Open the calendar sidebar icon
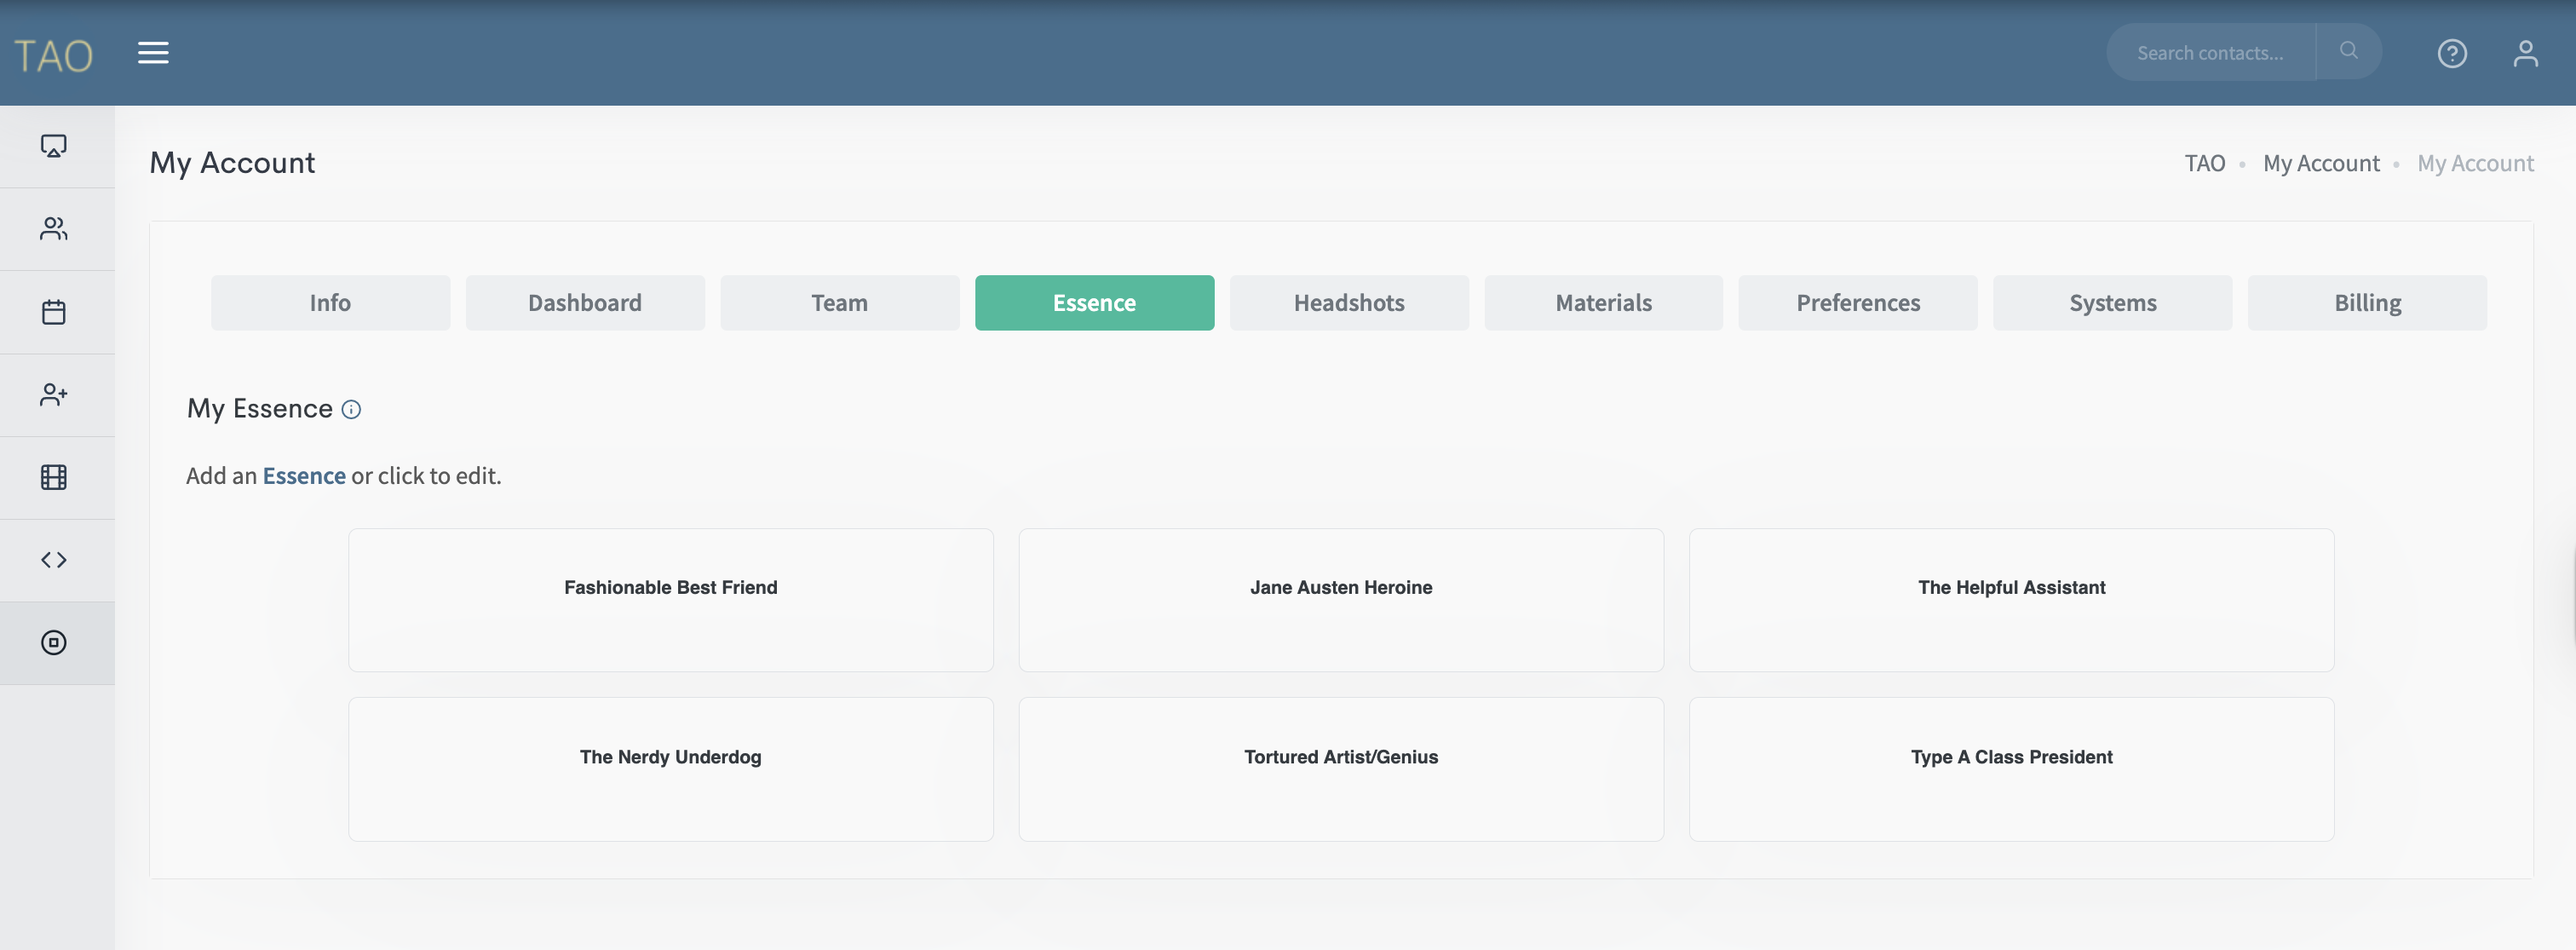 pos(54,312)
